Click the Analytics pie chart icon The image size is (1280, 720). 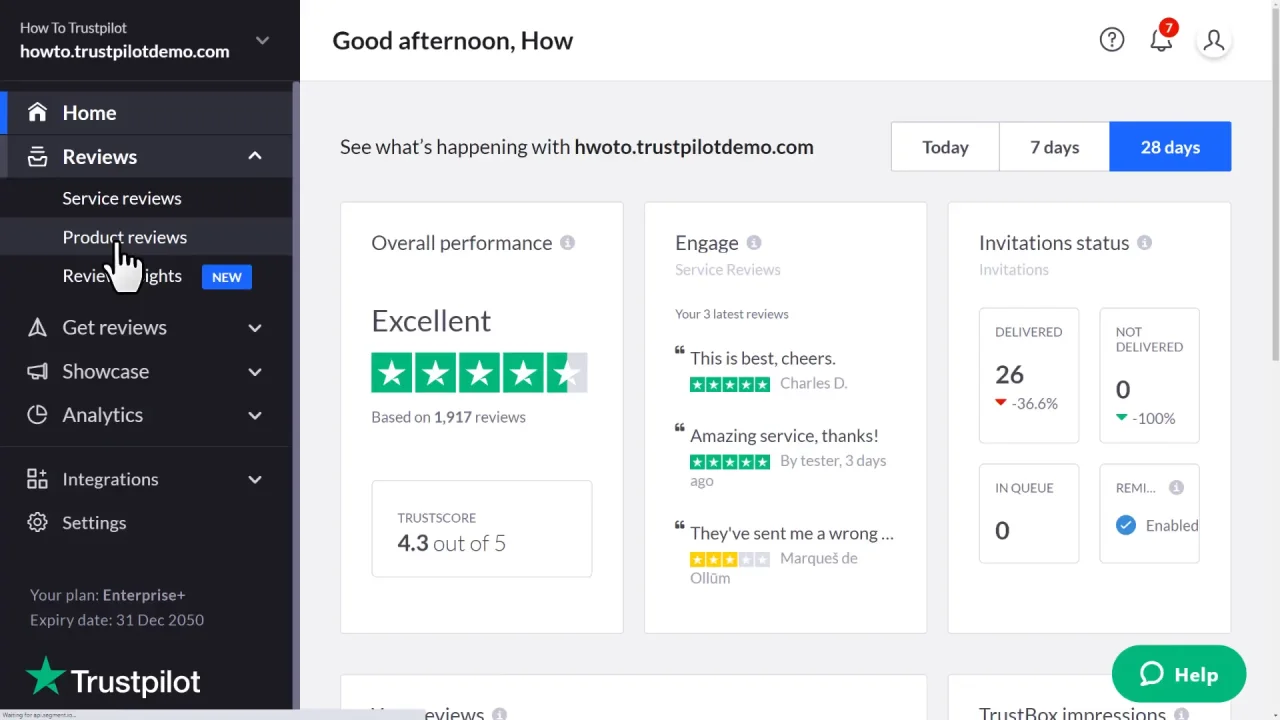coord(37,415)
